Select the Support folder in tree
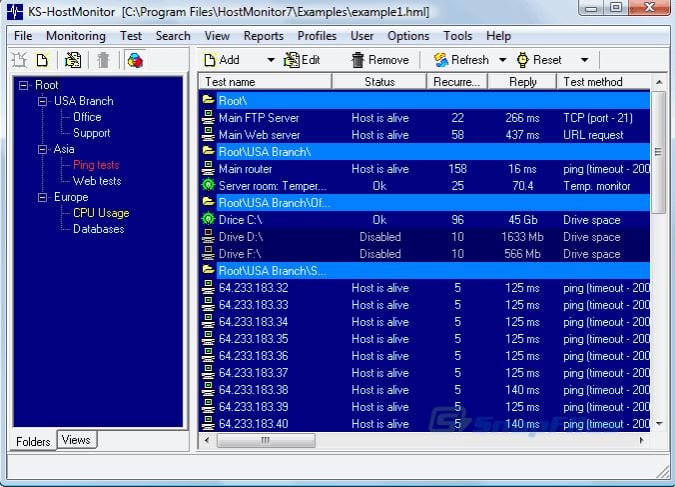This screenshot has height=487, width=675. pyautogui.click(x=92, y=133)
